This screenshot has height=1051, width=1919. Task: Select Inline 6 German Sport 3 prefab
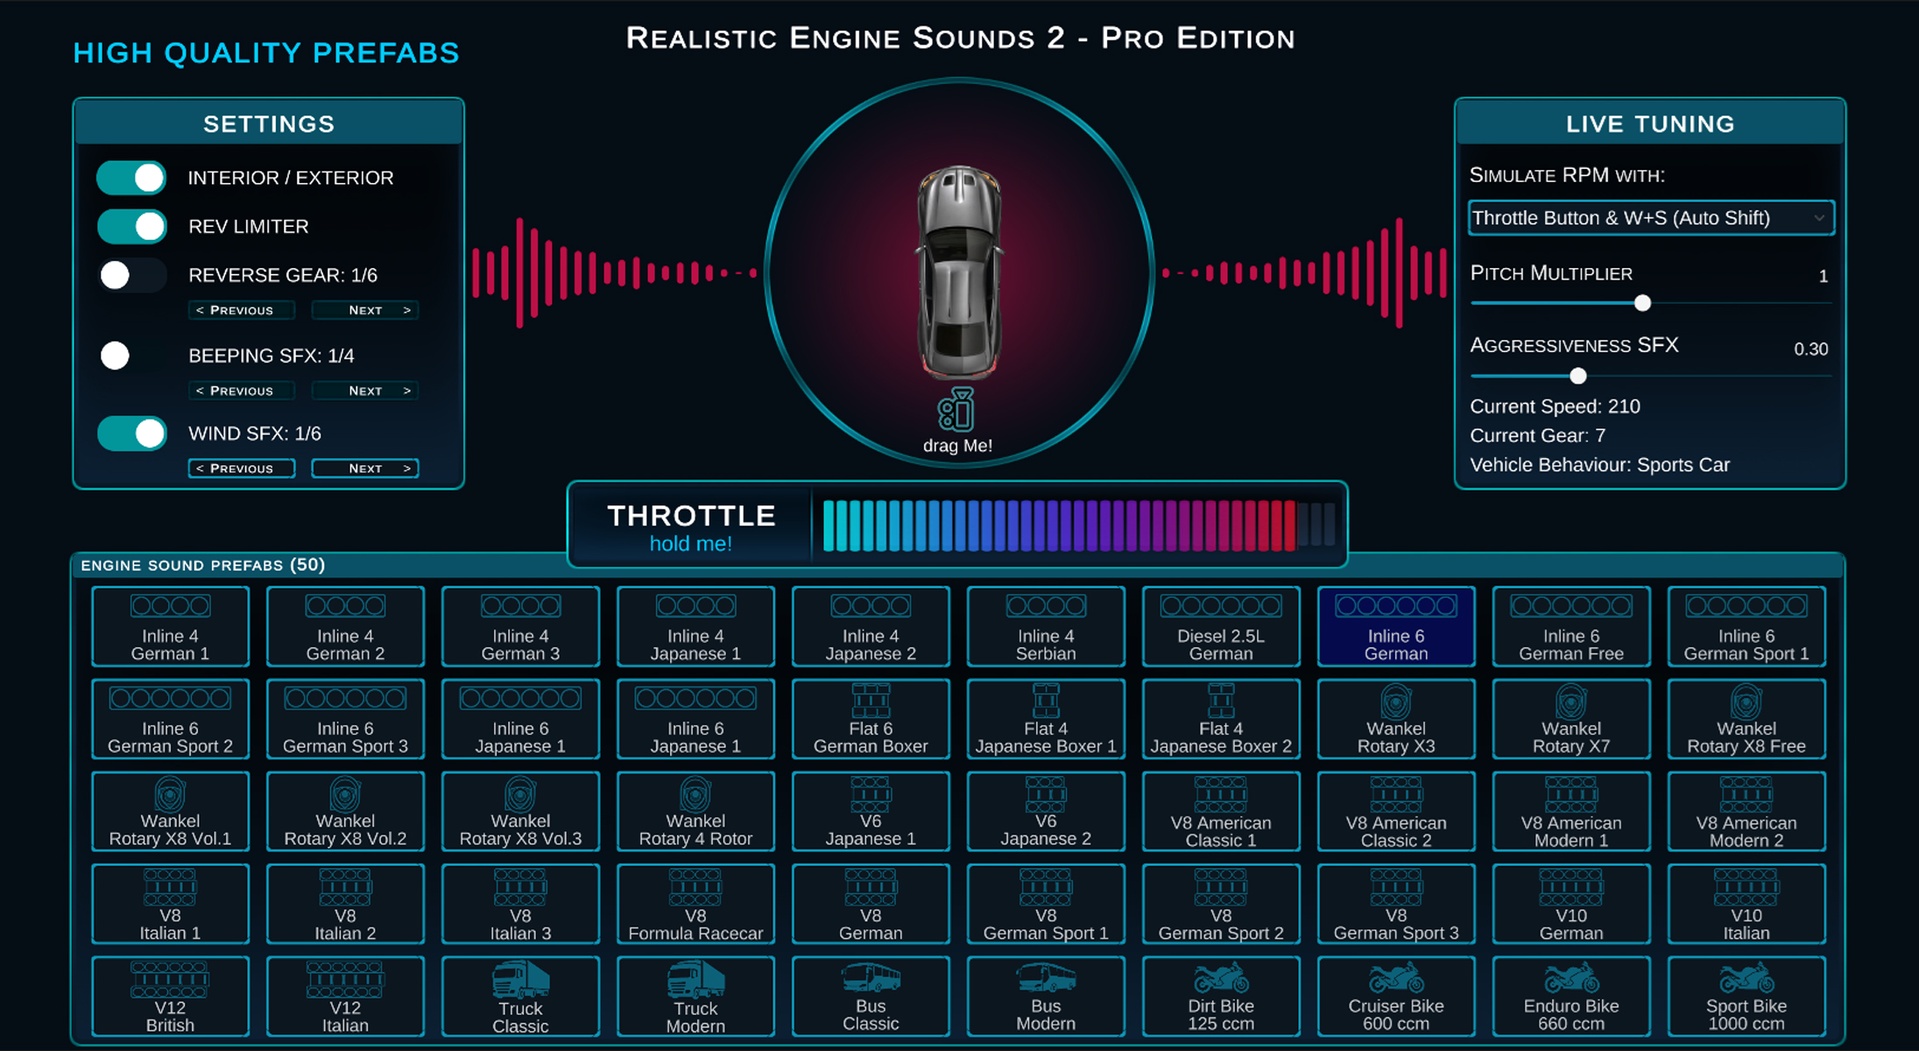[x=345, y=719]
